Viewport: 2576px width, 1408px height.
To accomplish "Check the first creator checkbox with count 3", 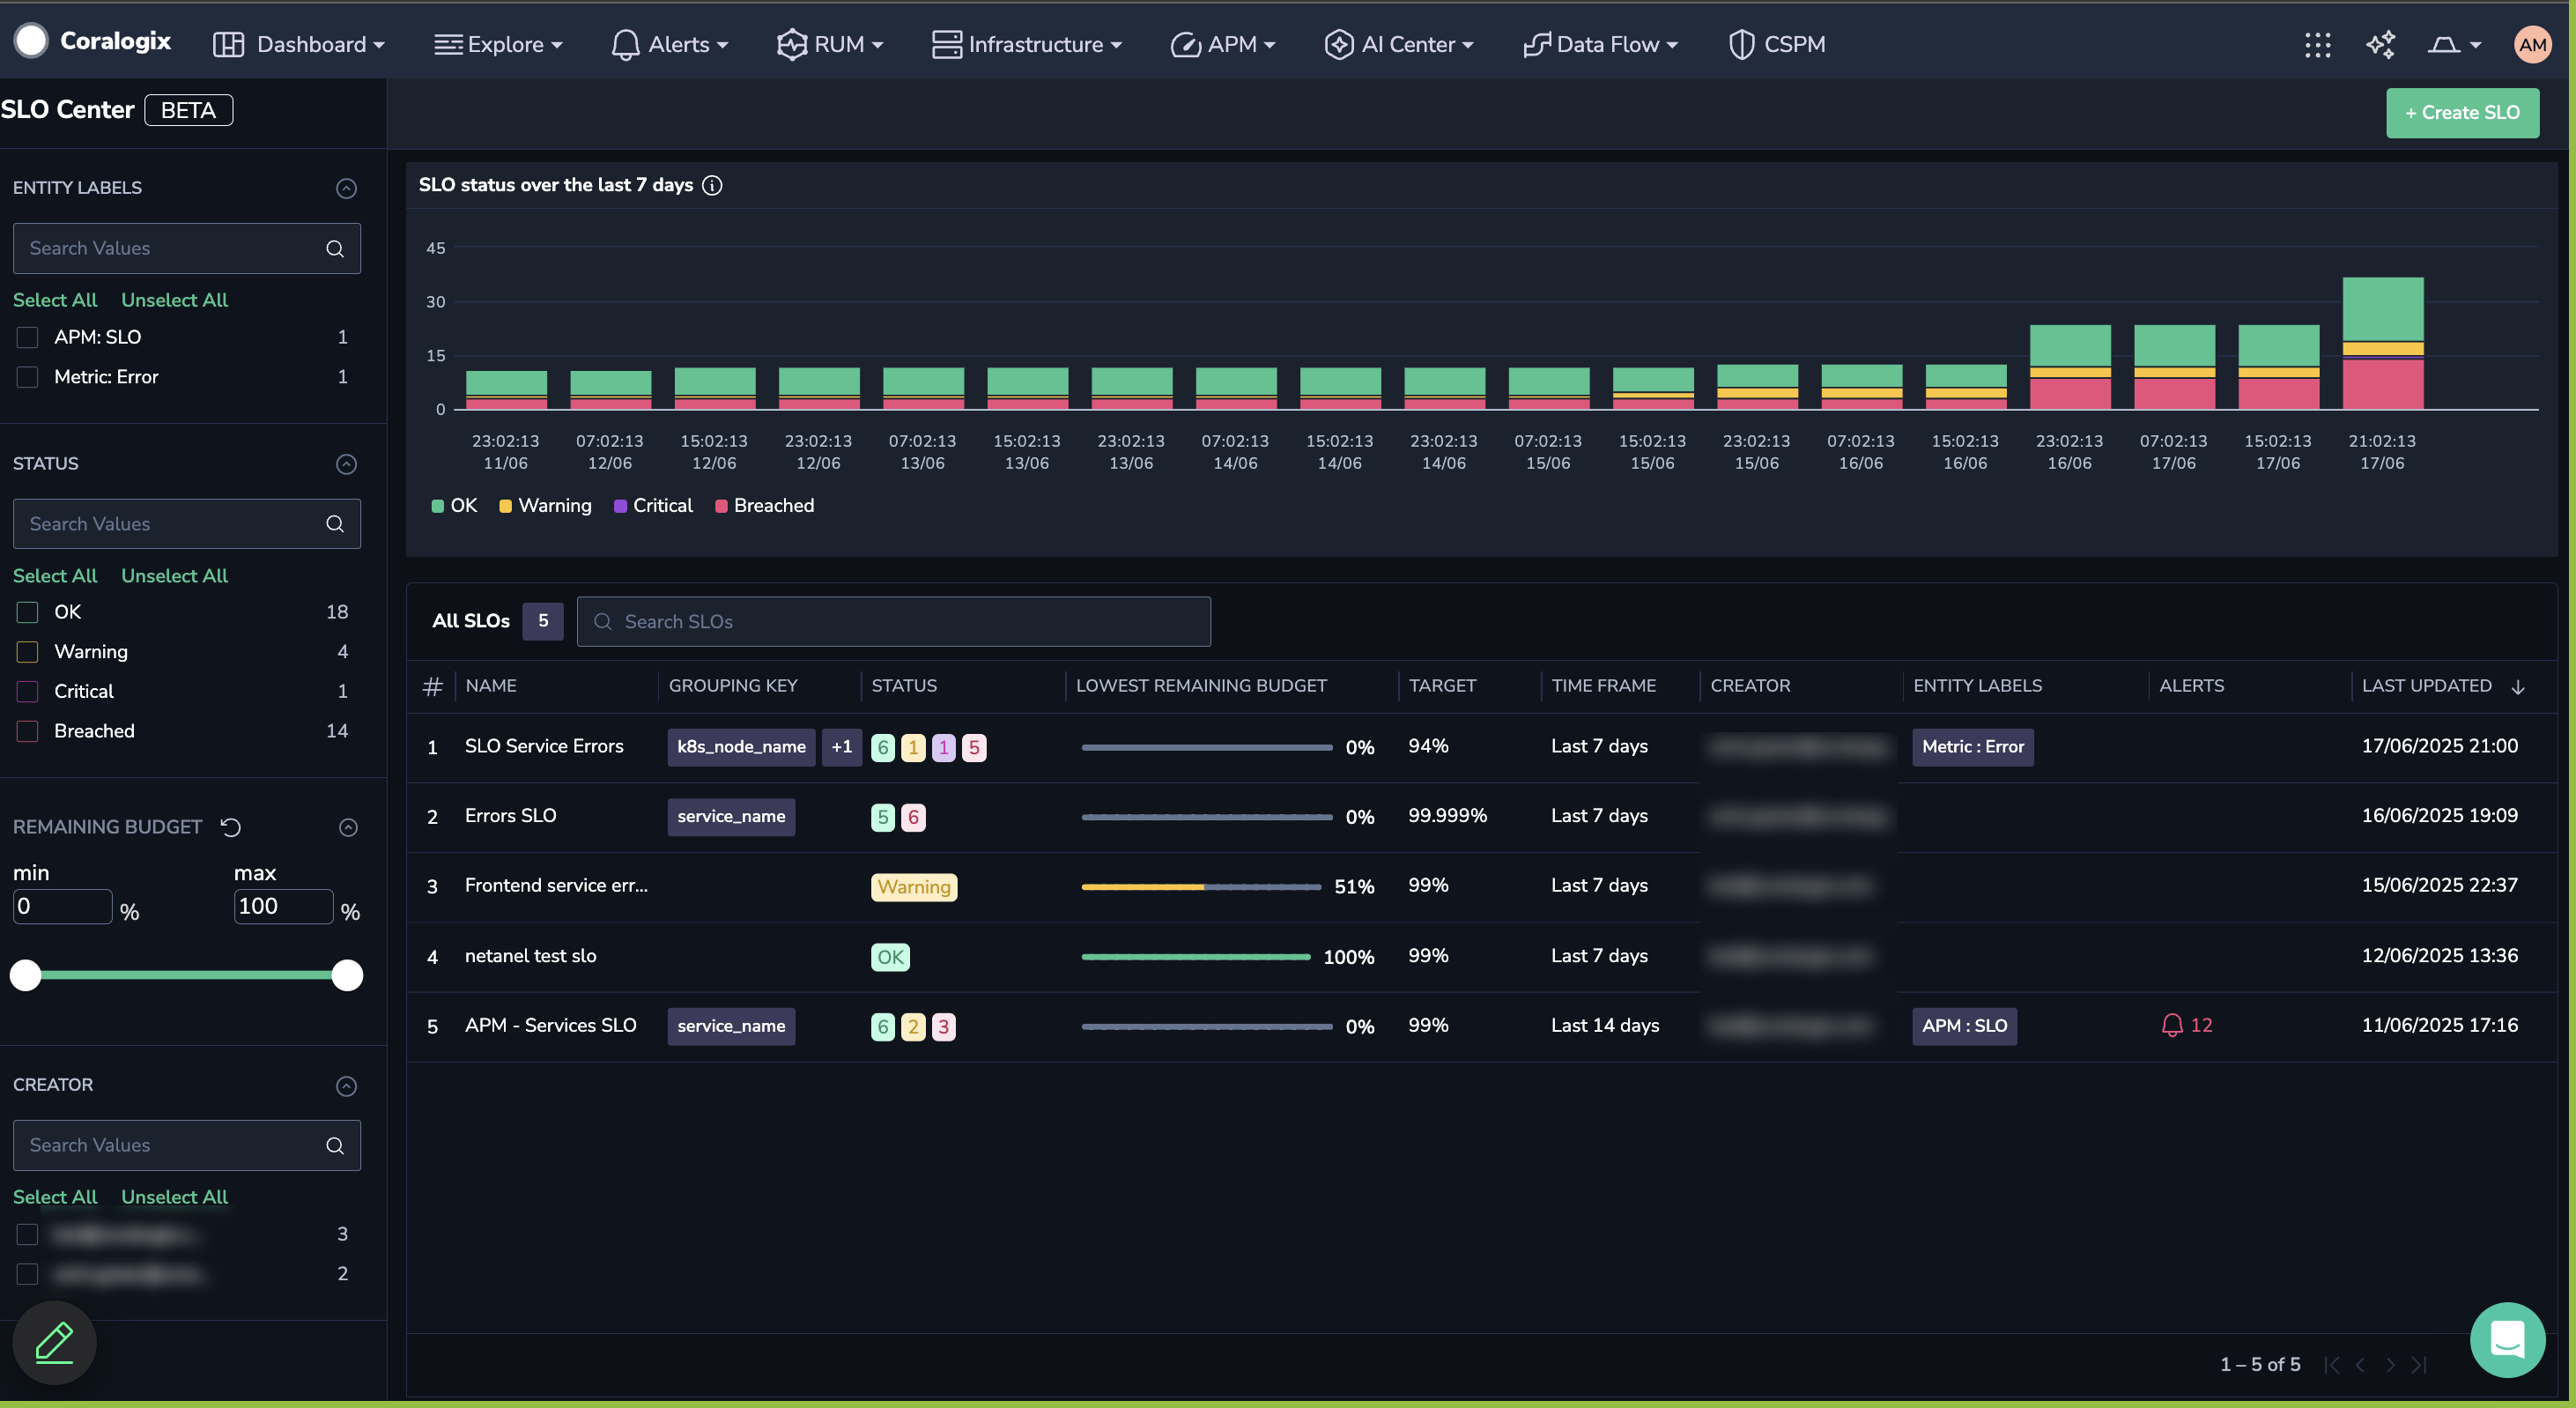I will 28,1234.
